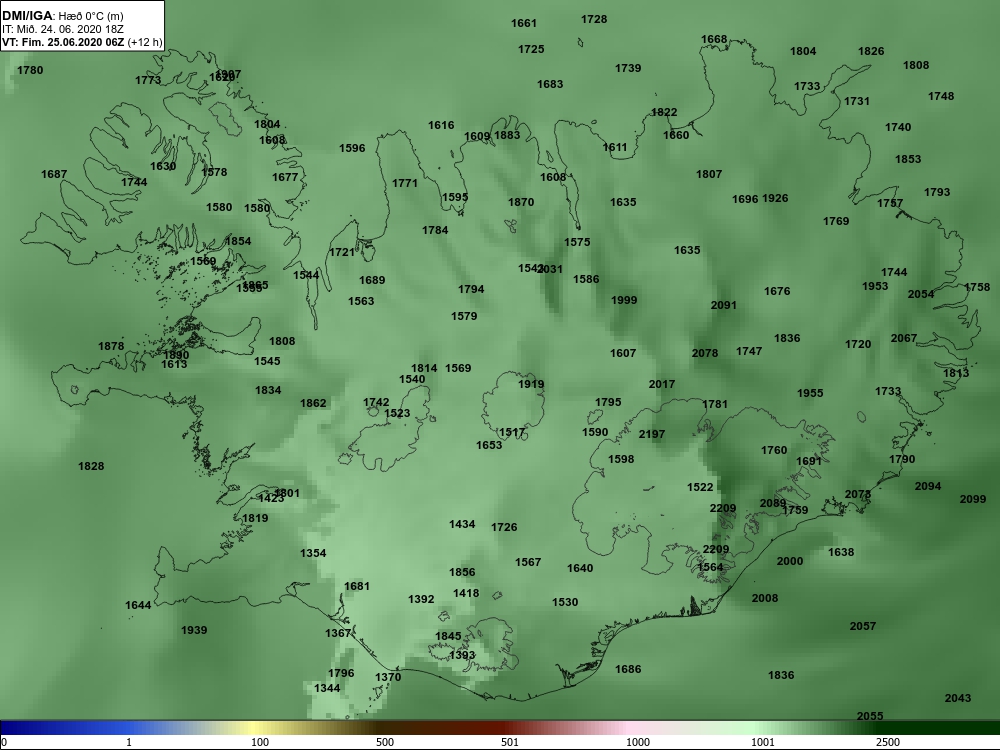Click the 1687 map value
Viewport: 1000px width, 750px height.
click(54, 175)
